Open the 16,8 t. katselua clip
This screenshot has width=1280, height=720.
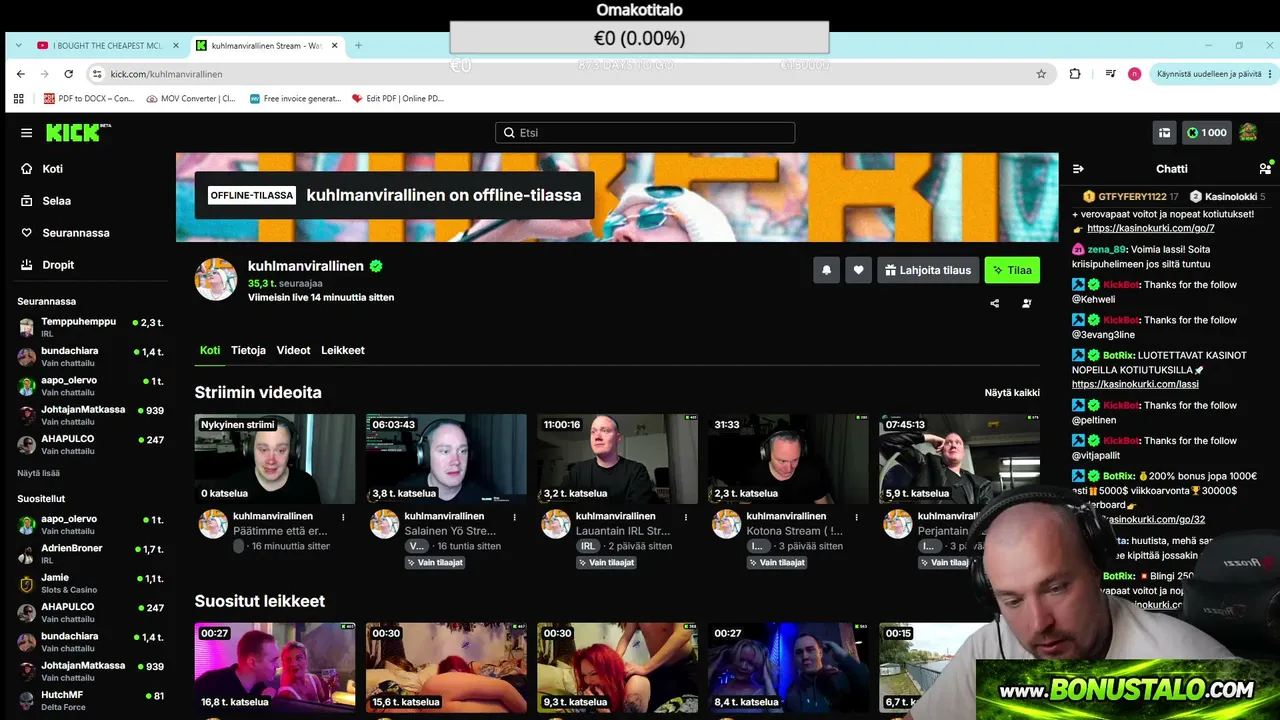click(x=275, y=668)
